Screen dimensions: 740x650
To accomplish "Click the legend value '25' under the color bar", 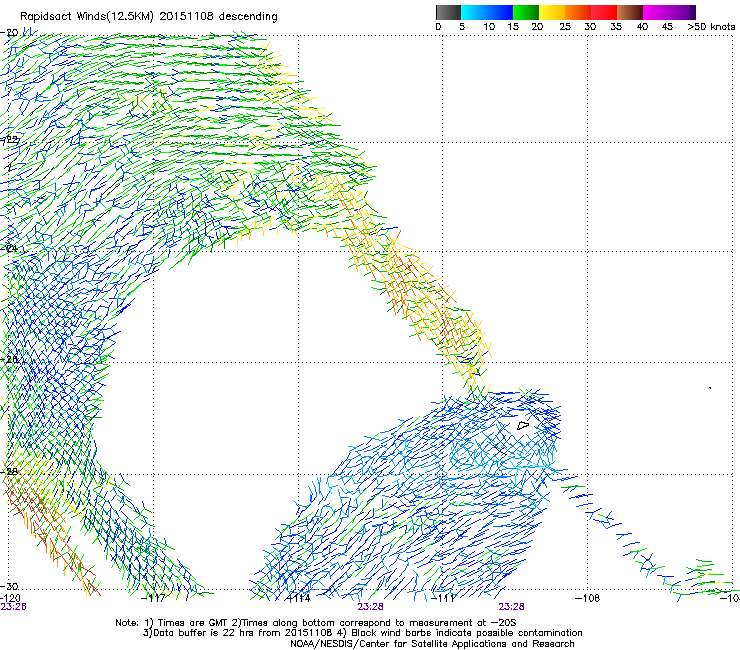I will point(565,26).
